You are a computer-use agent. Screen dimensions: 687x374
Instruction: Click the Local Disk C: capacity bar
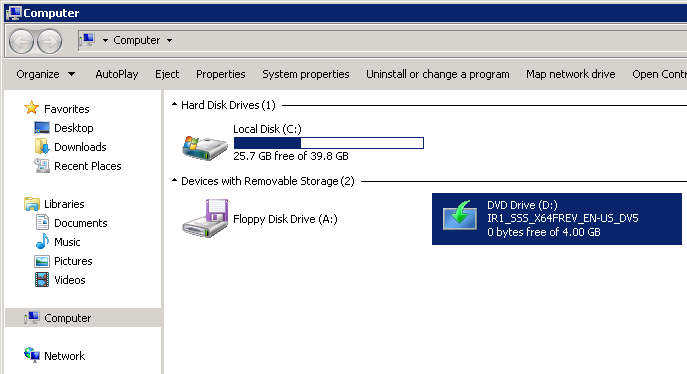329,143
